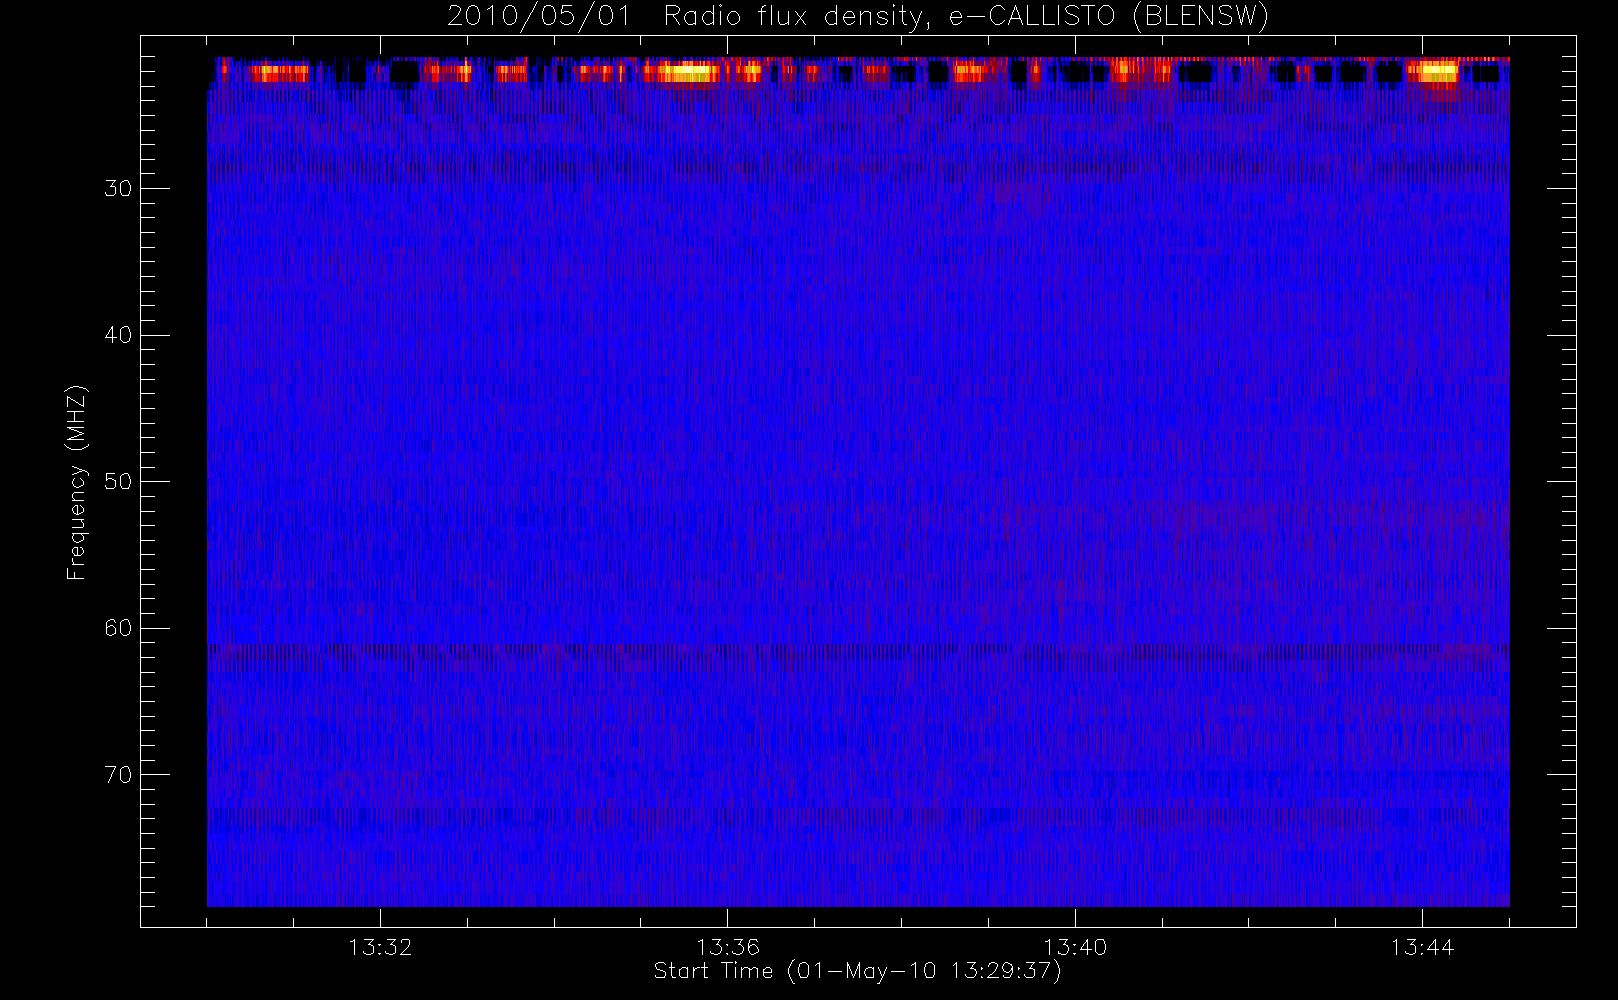The width and height of the screenshot is (1618, 1000).
Task: Click the 70 frequency tick label
Action: (118, 775)
